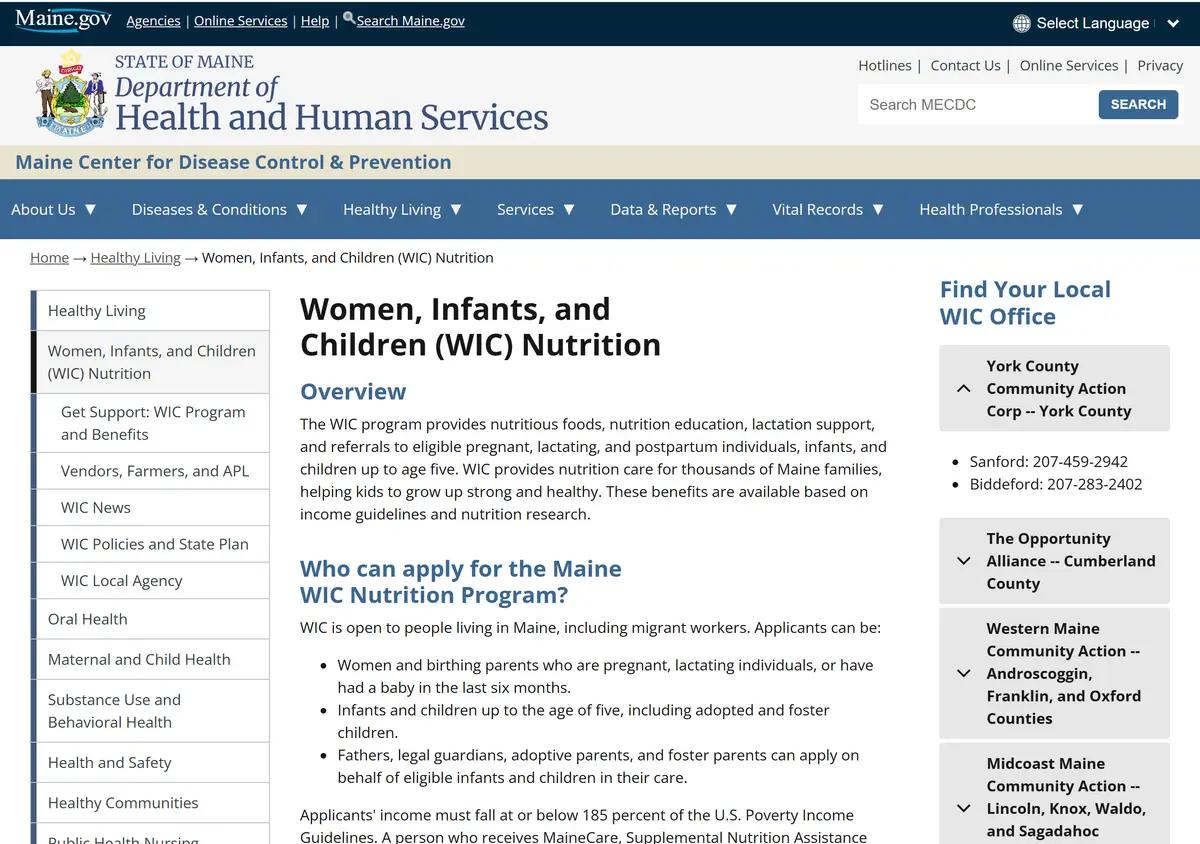
Task: Expand Western Maine Community Action section
Action: [x=1054, y=673]
